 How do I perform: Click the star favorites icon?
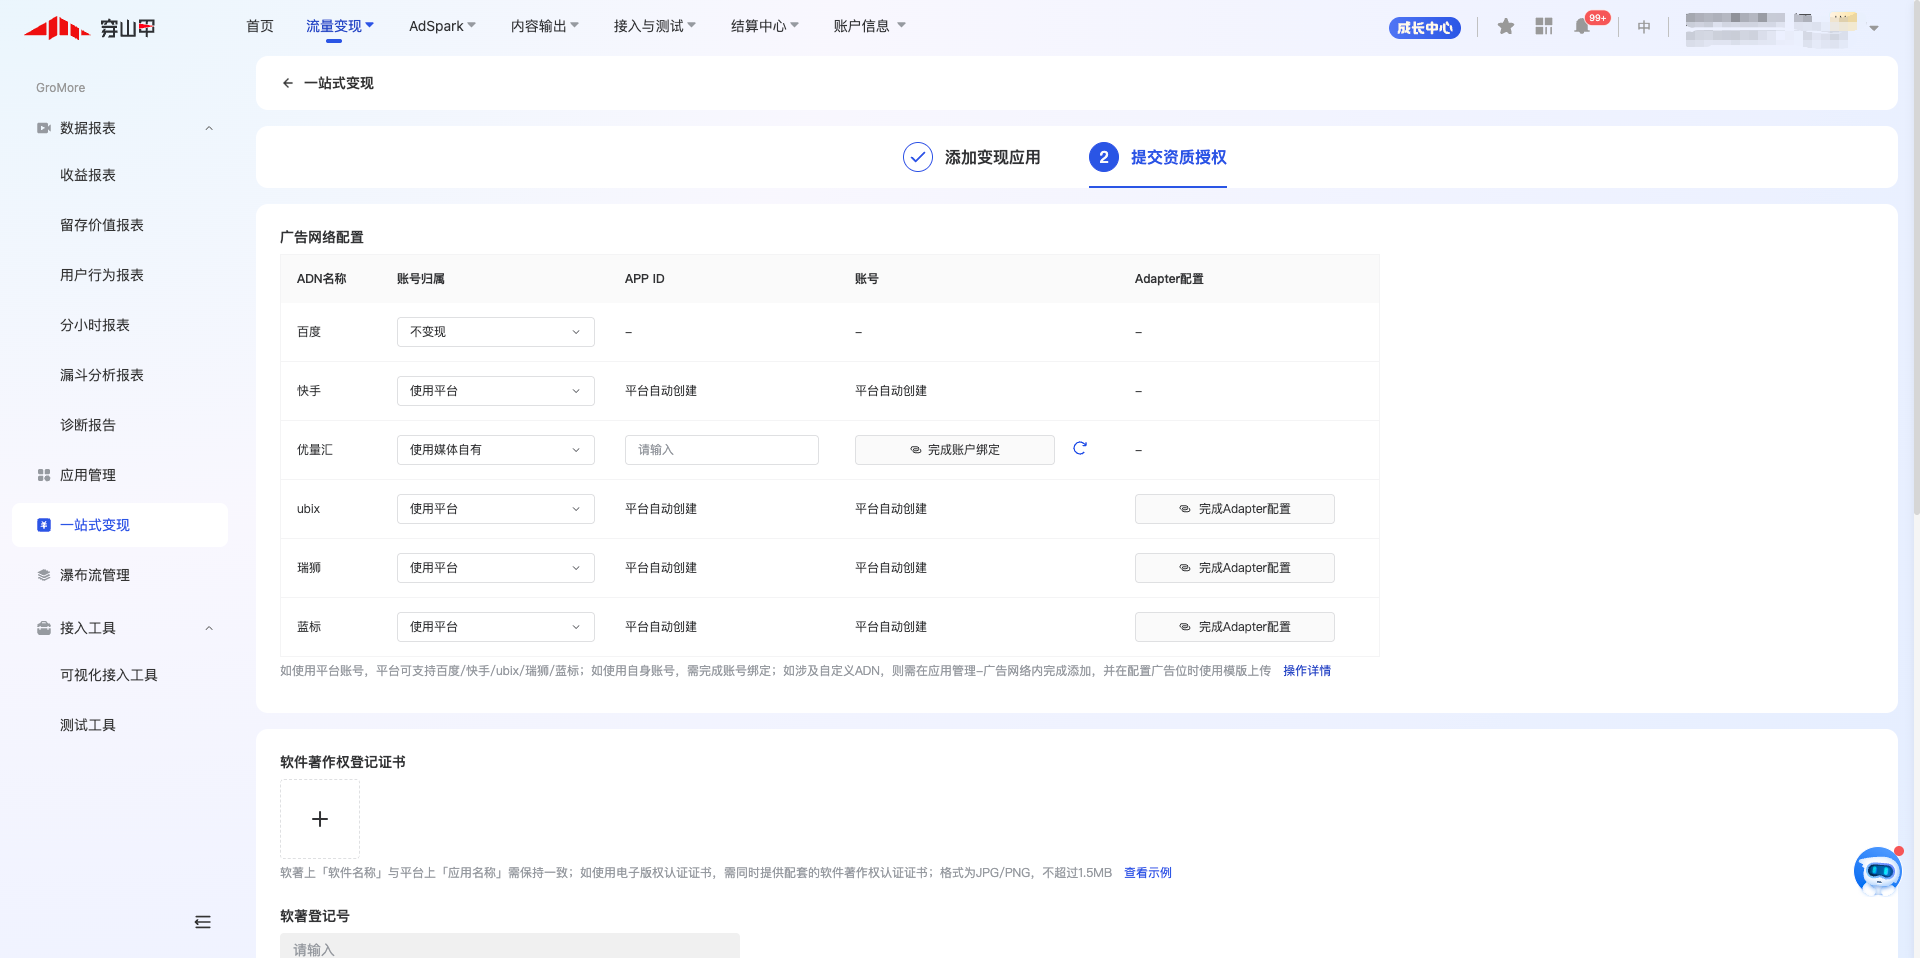tap(1506, 27)
